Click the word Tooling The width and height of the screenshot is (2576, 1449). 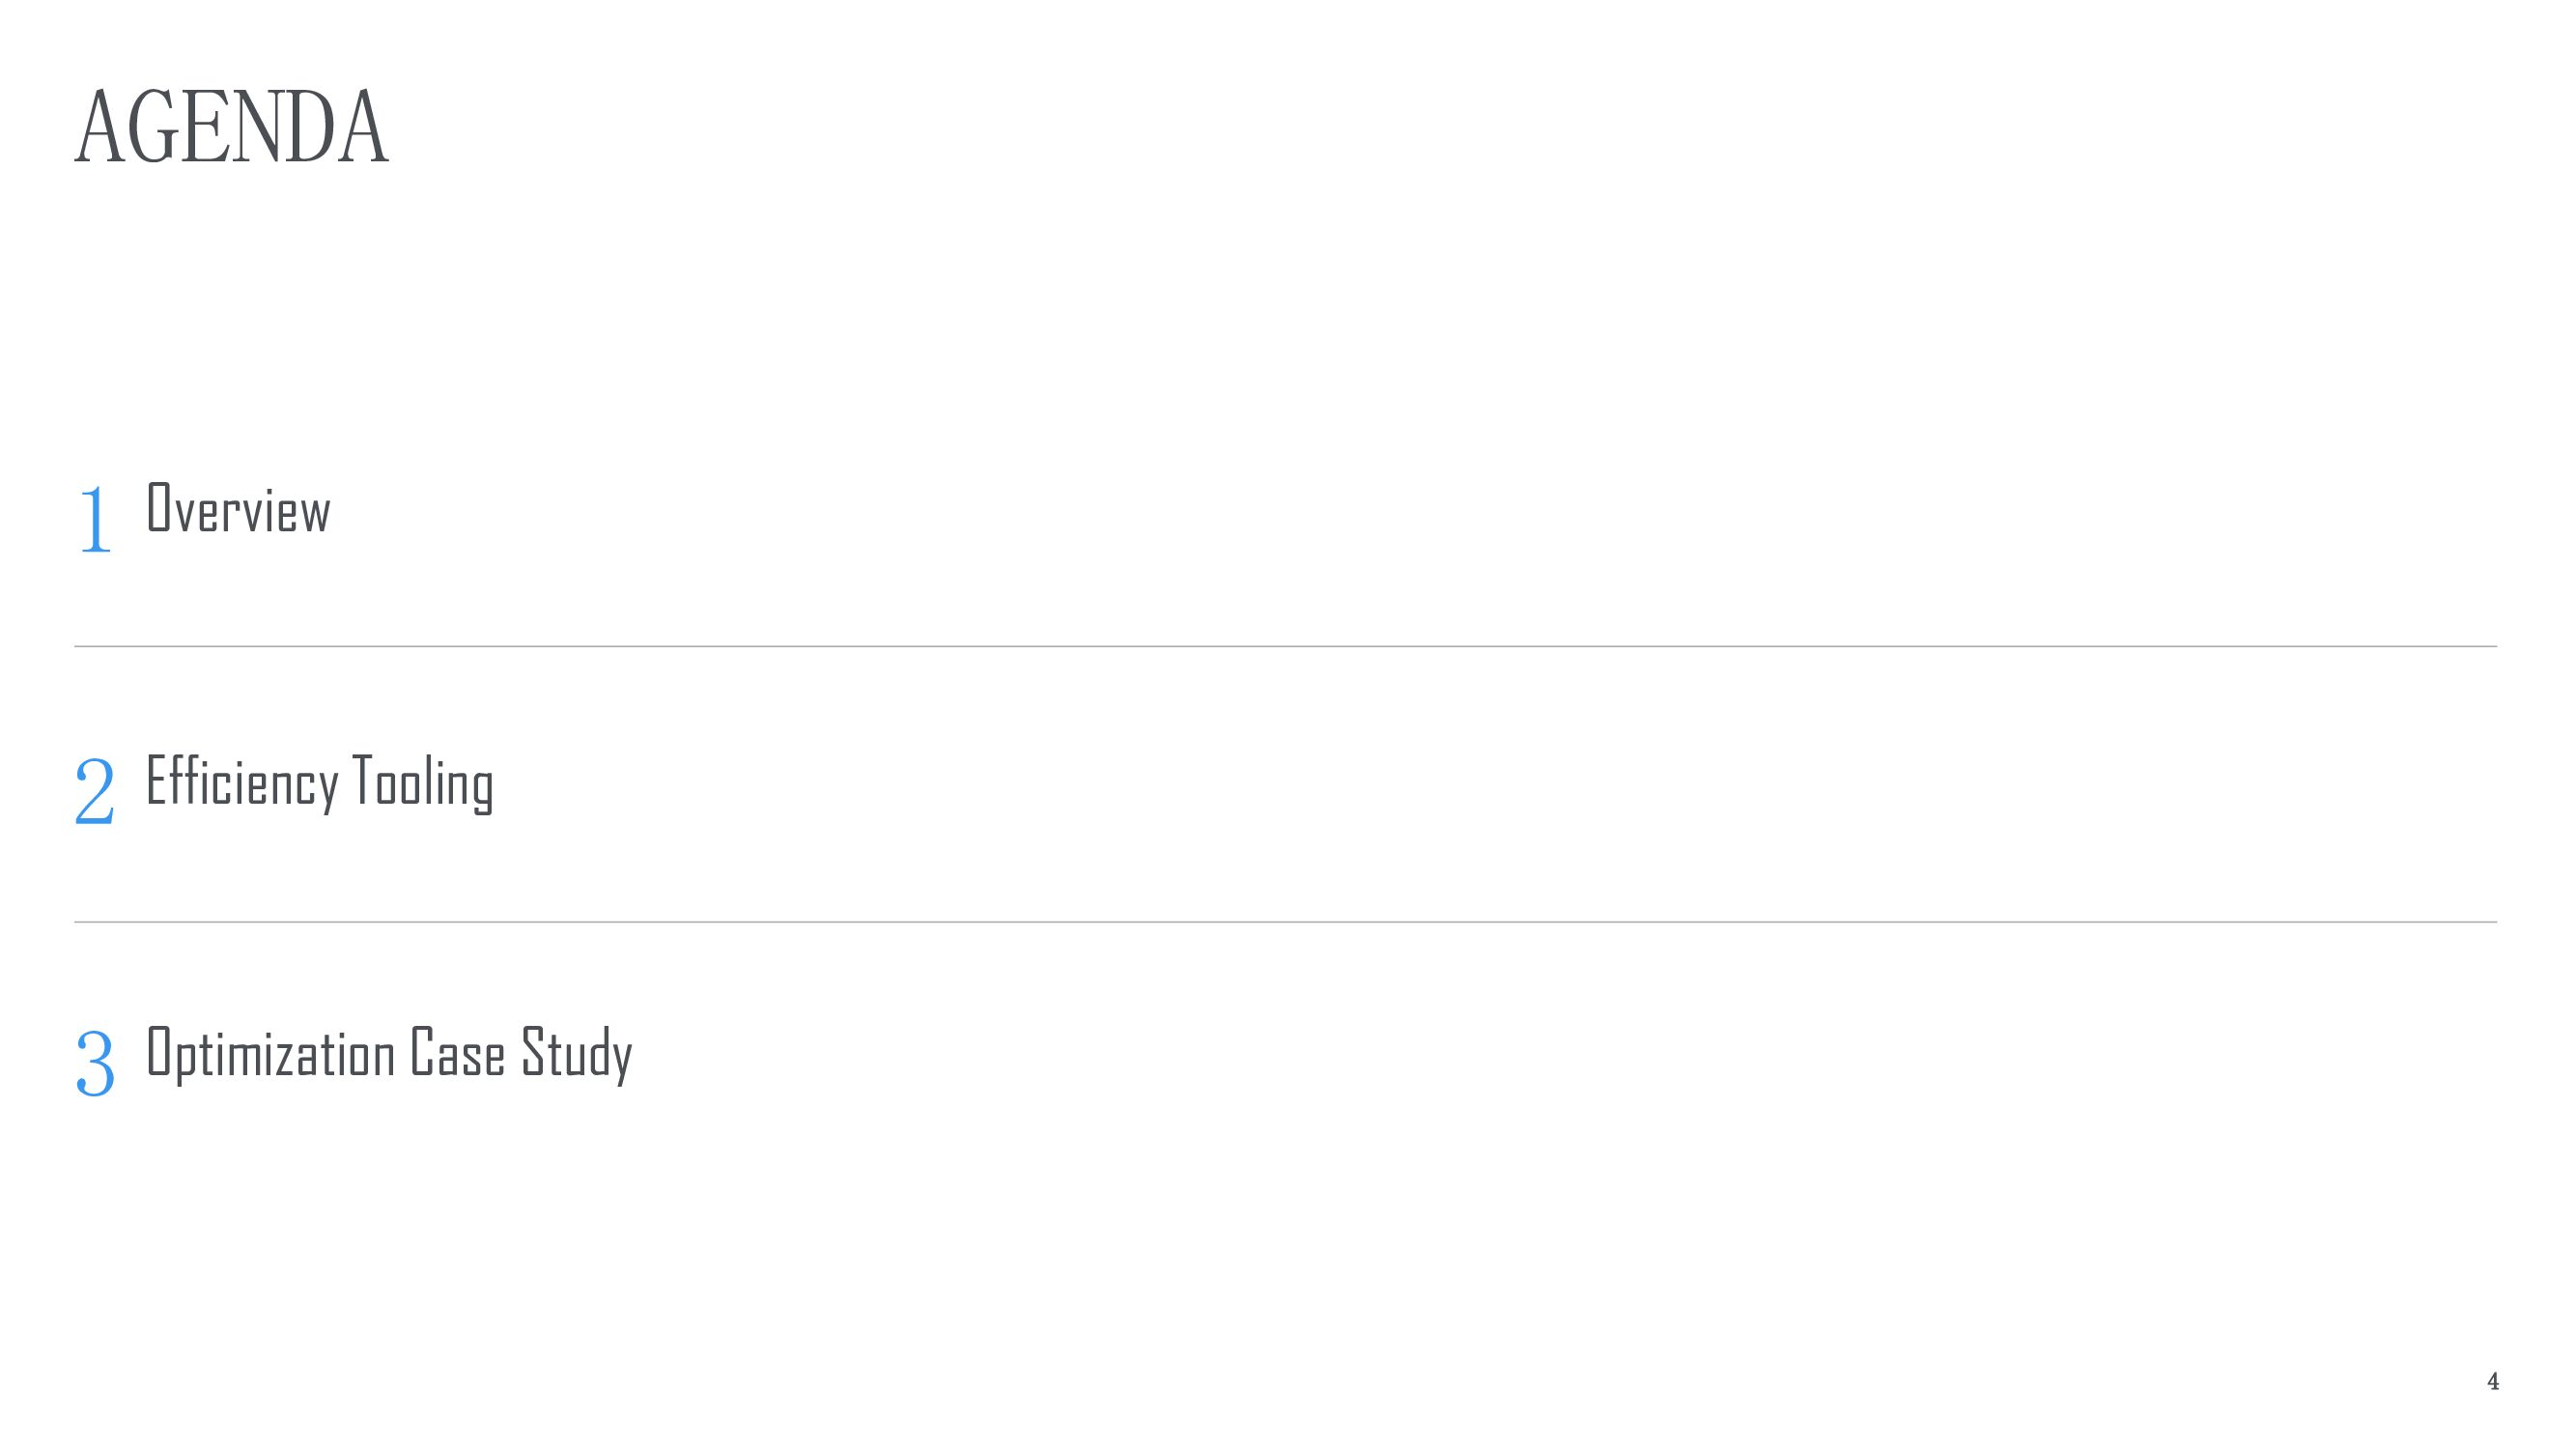422,782
